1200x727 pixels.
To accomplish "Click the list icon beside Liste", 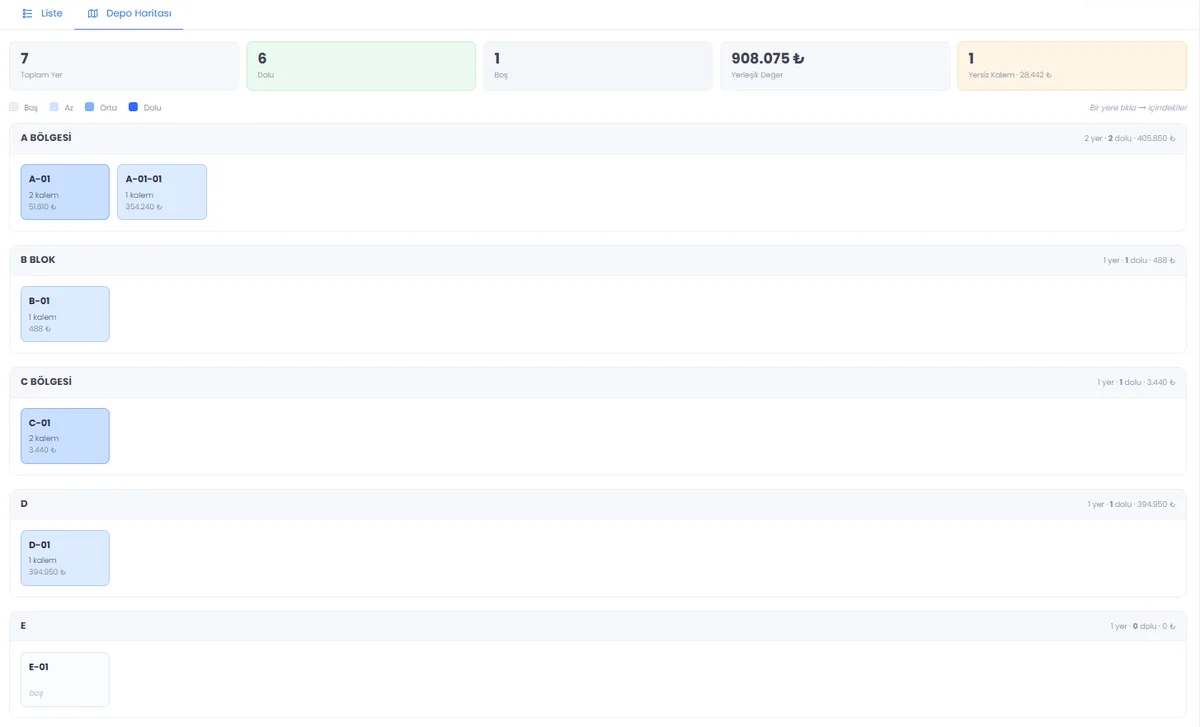I will click(27, 13).
